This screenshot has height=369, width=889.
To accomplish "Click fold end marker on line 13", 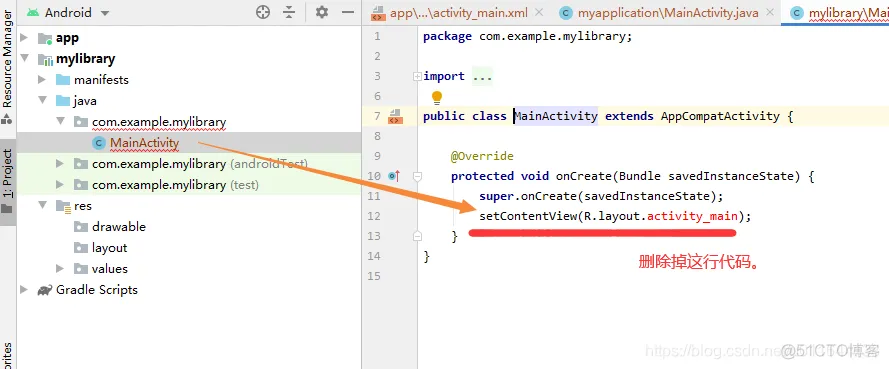I will [417, 236].
